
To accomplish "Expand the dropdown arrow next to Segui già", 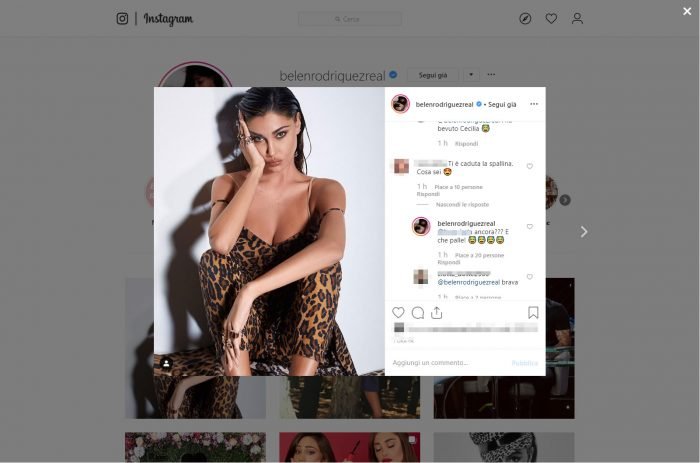I will 471,75.
